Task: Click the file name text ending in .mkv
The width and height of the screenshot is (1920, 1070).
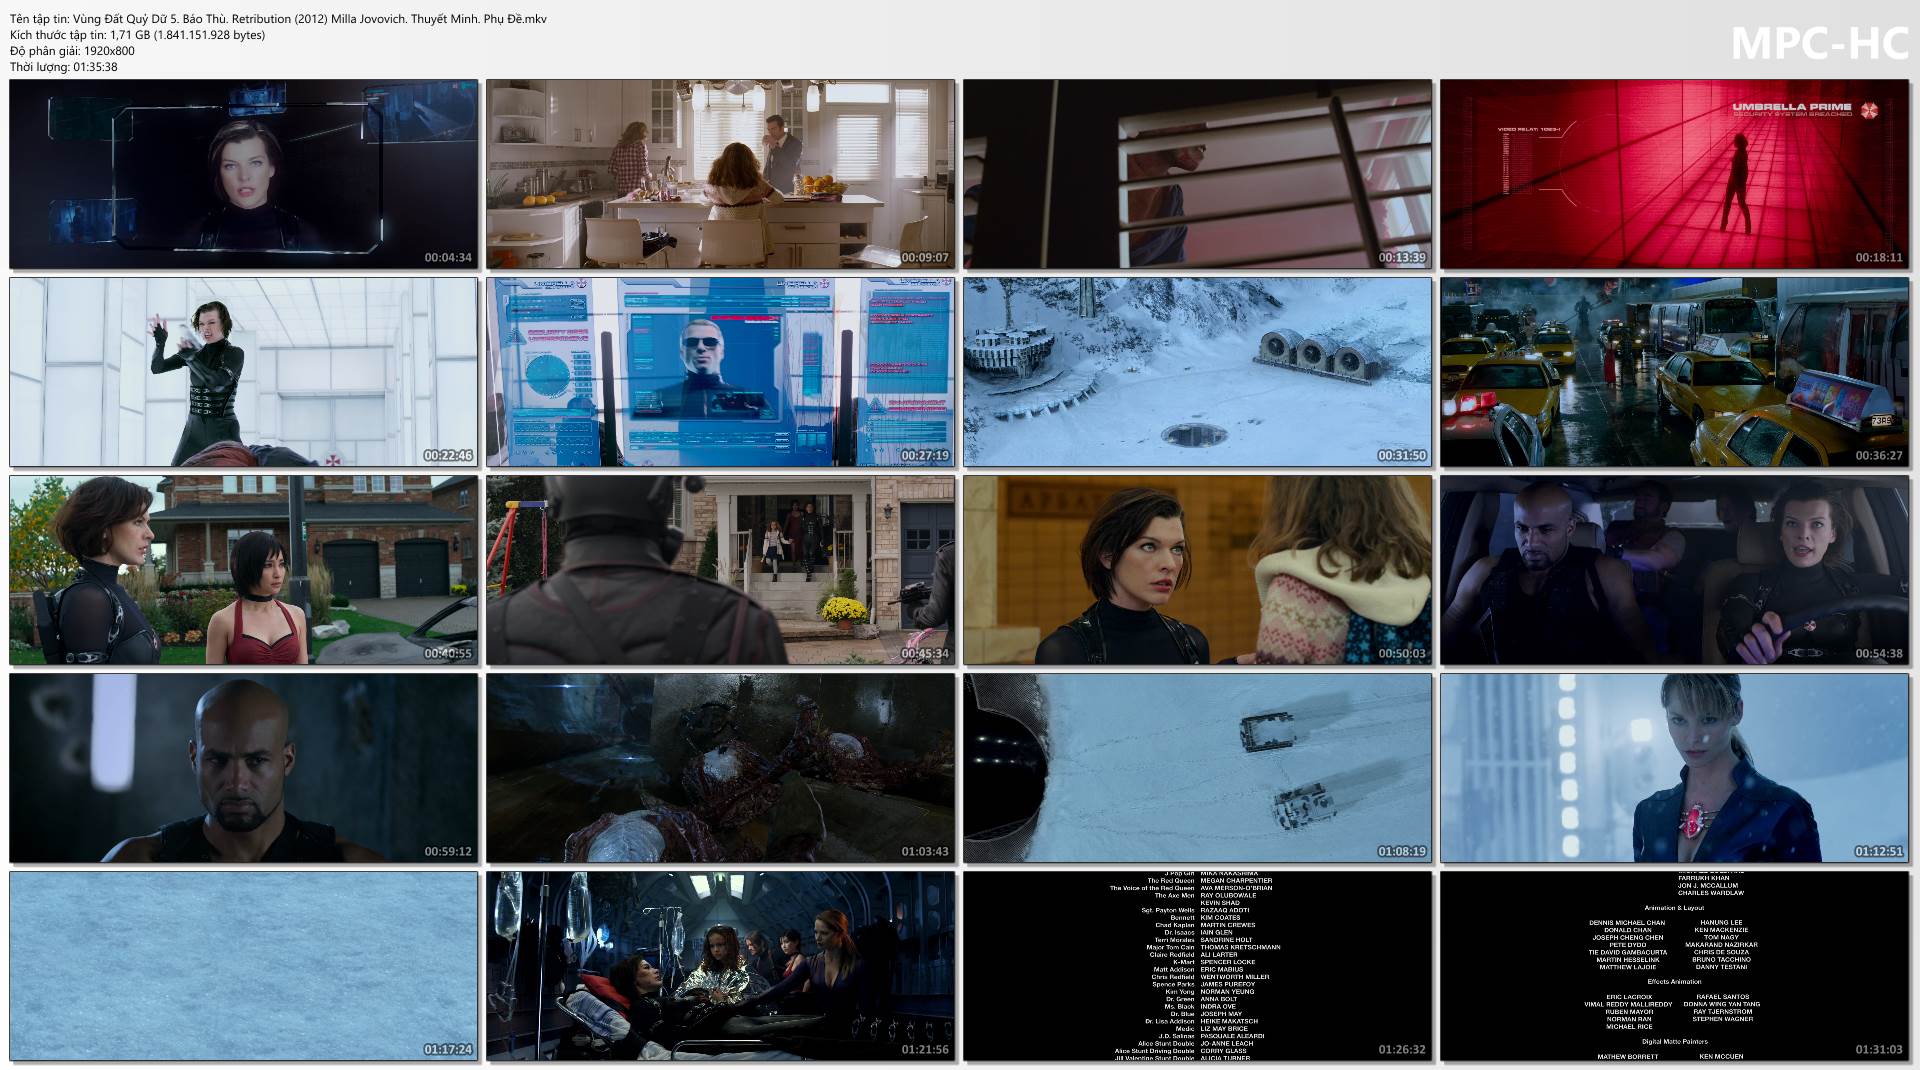Action: 278,19
